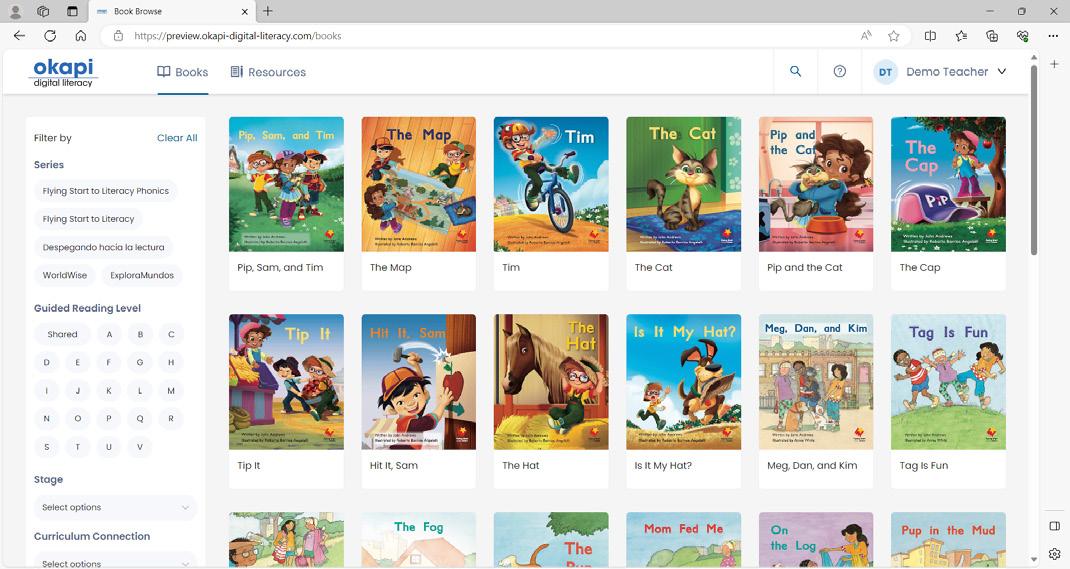The image size is (1070, 569).
Task: Open the browser settings and more menu
Action: pos(1053,36)
